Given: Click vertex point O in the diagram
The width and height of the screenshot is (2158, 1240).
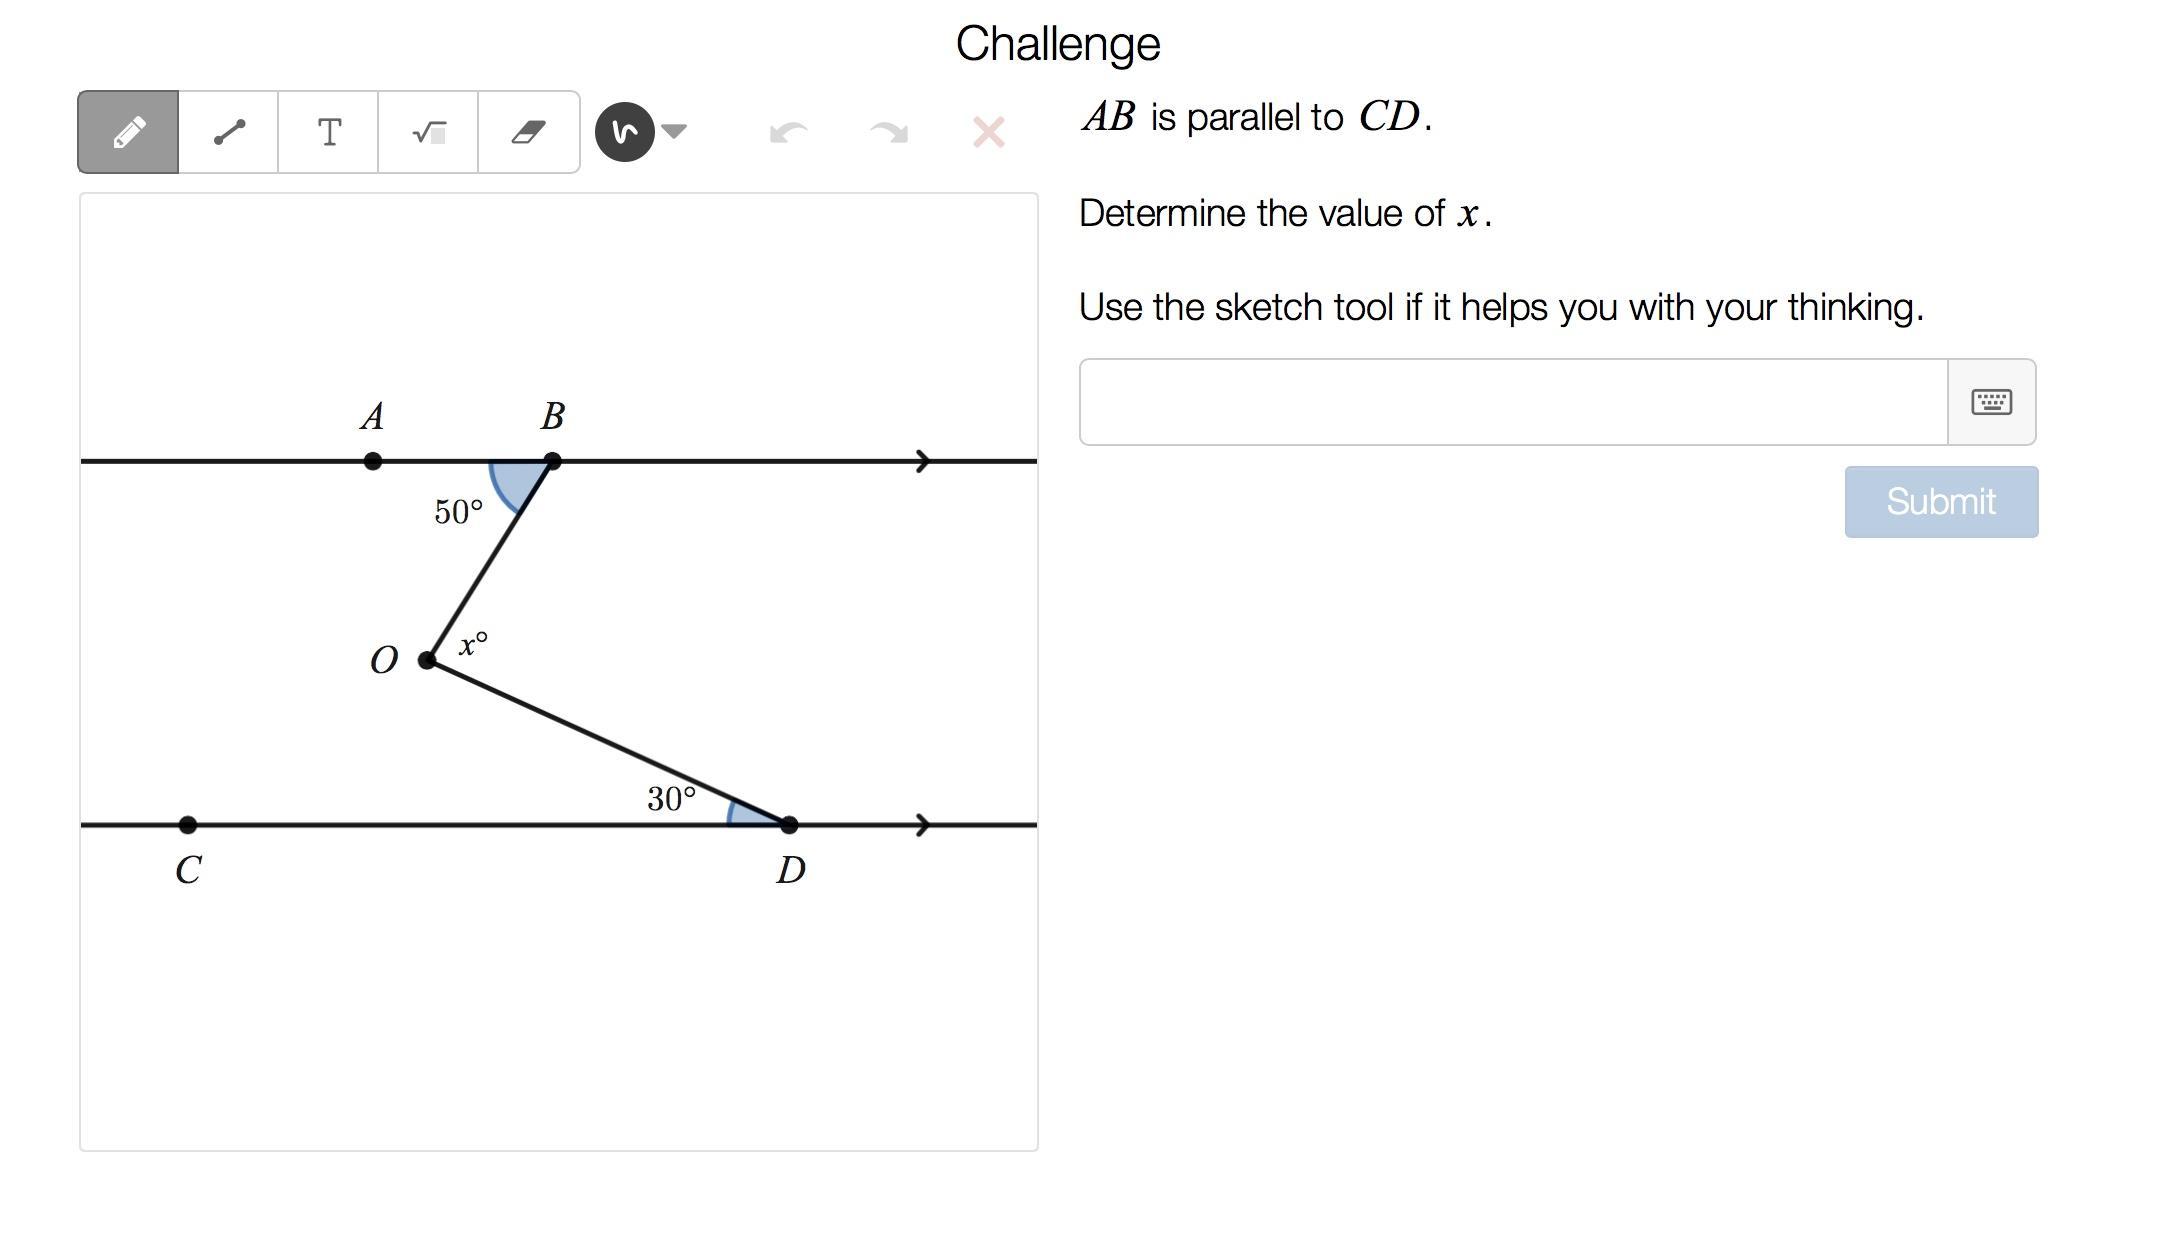Looking at the screenshot, I should coord(427,660).
